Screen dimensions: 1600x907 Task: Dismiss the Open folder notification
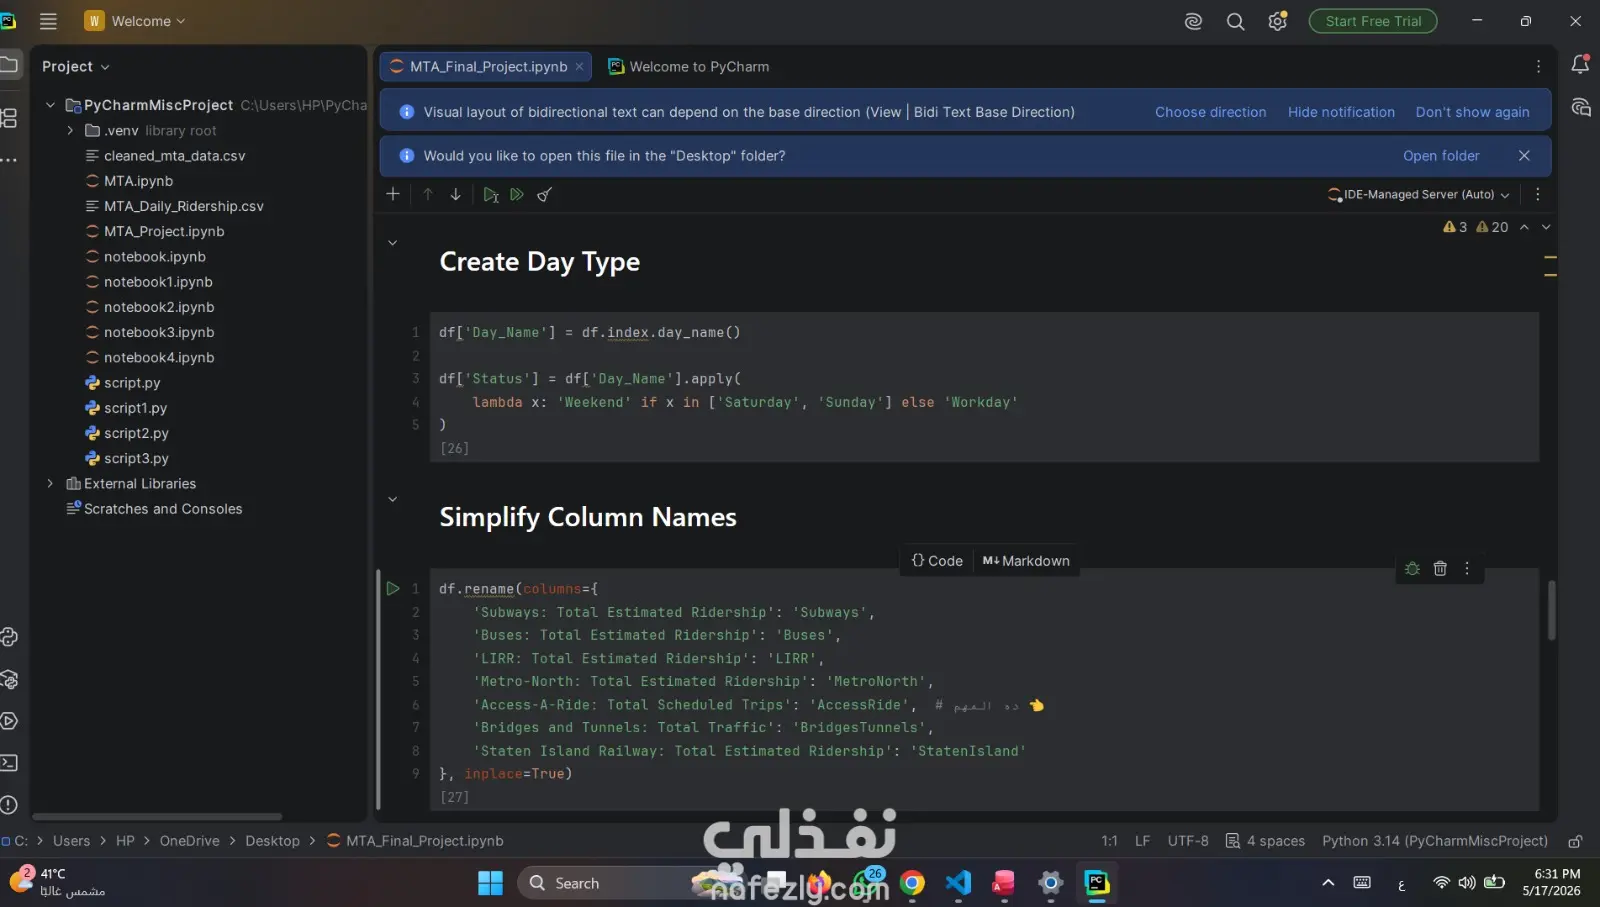coord(1524,156)
